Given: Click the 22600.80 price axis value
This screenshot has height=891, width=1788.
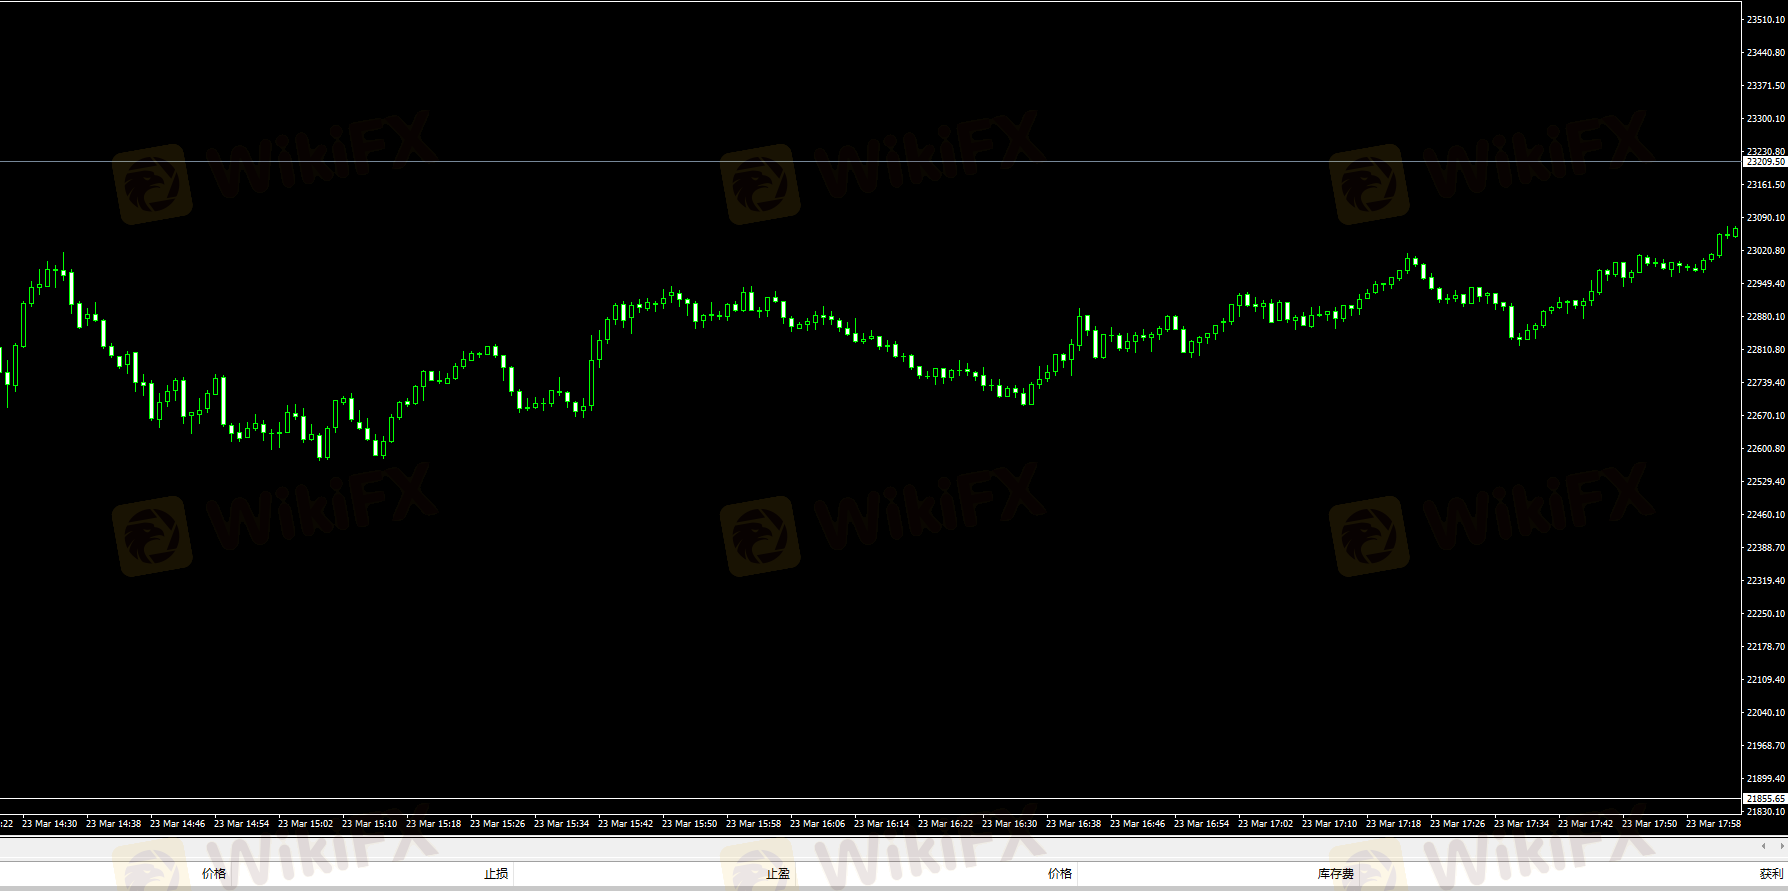Looking at the screenshot, I should [x=1766, y=449].
